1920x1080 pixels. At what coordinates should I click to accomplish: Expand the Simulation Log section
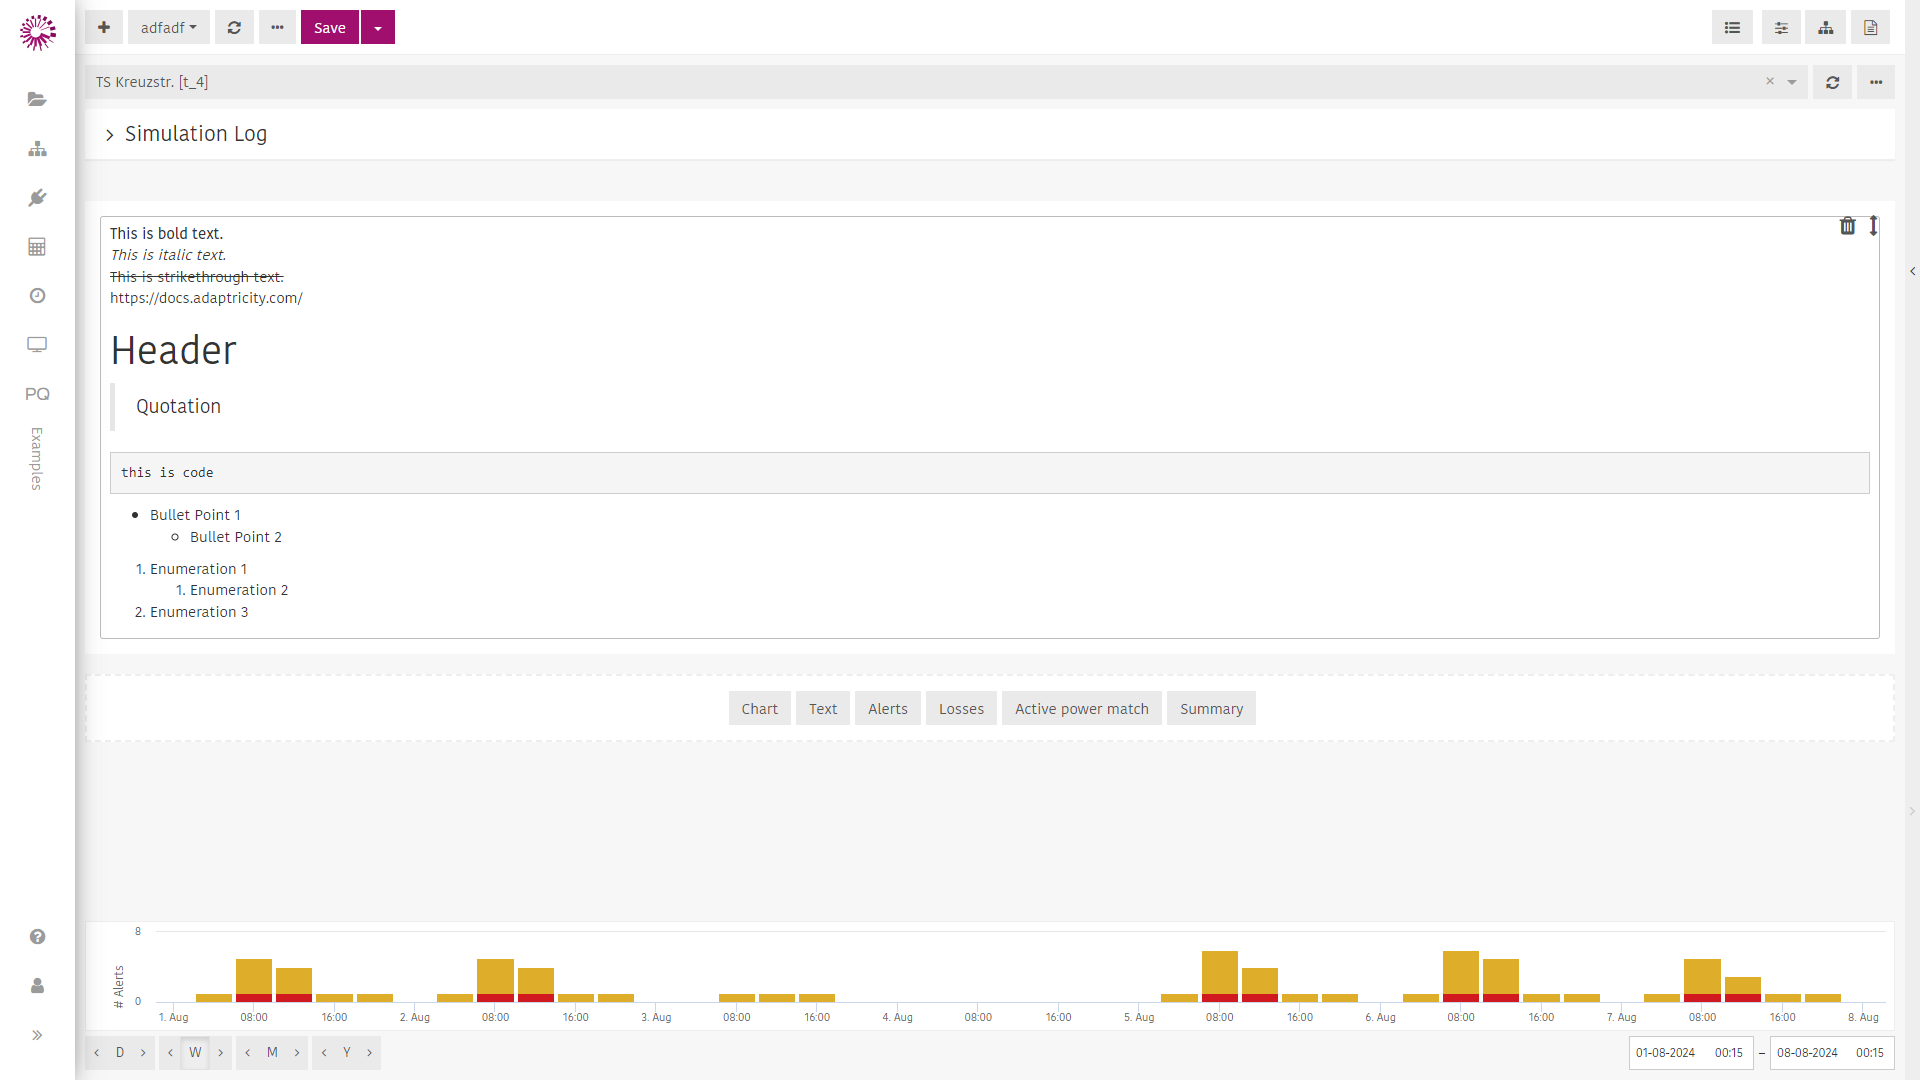point(110,135)
